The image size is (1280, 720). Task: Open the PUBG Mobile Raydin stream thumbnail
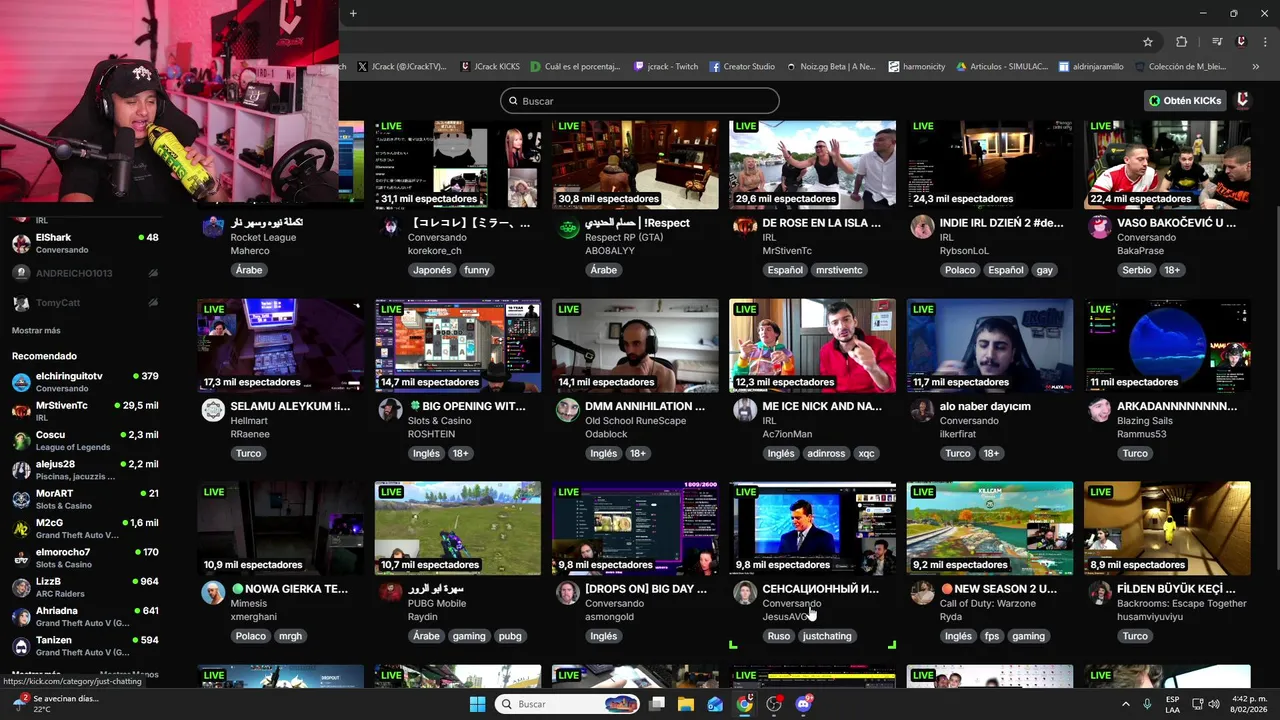458,528
